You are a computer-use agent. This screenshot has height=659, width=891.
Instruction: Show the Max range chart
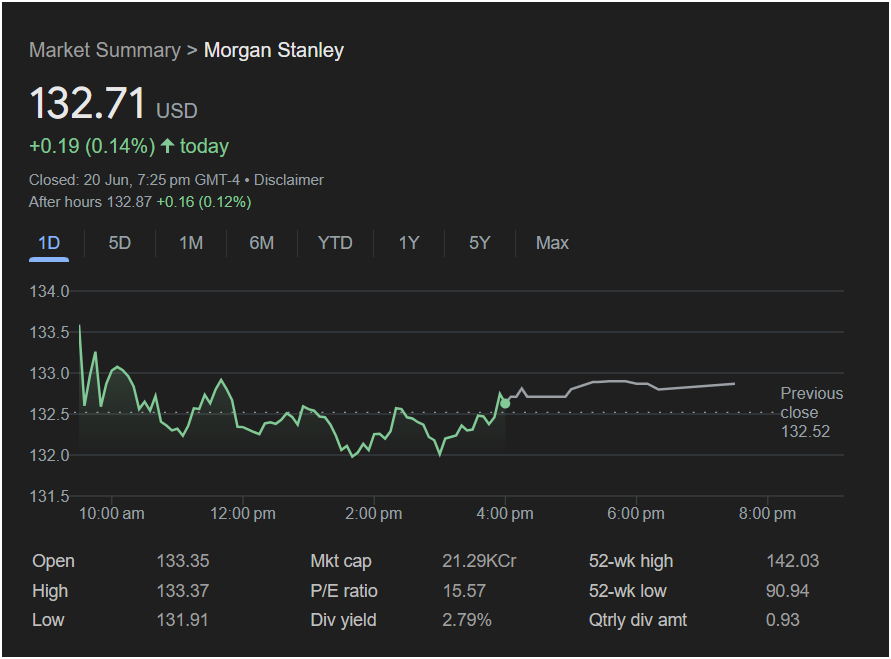(552, 243)
